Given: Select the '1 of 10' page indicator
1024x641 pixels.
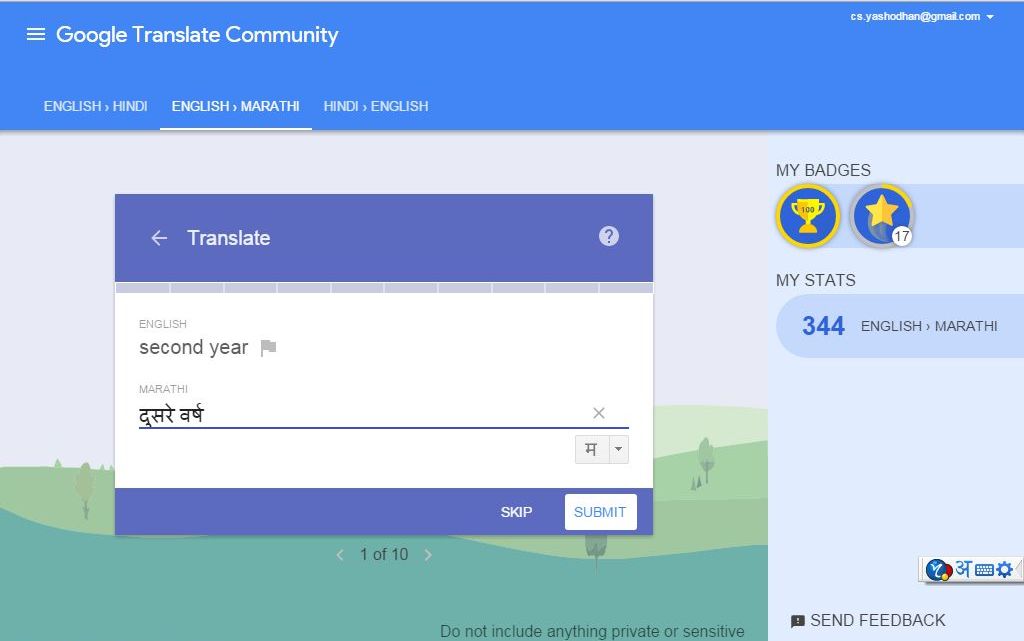Looking at the screenshot, I should click(x=384, y=555).
